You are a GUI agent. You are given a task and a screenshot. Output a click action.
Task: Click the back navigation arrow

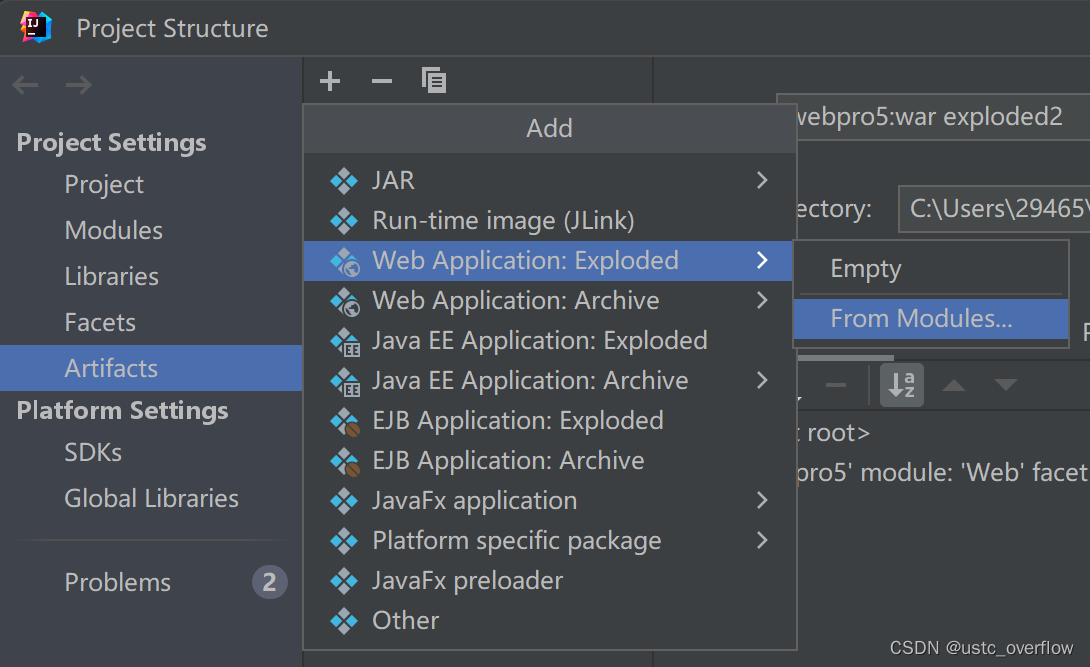pos(26,86)
